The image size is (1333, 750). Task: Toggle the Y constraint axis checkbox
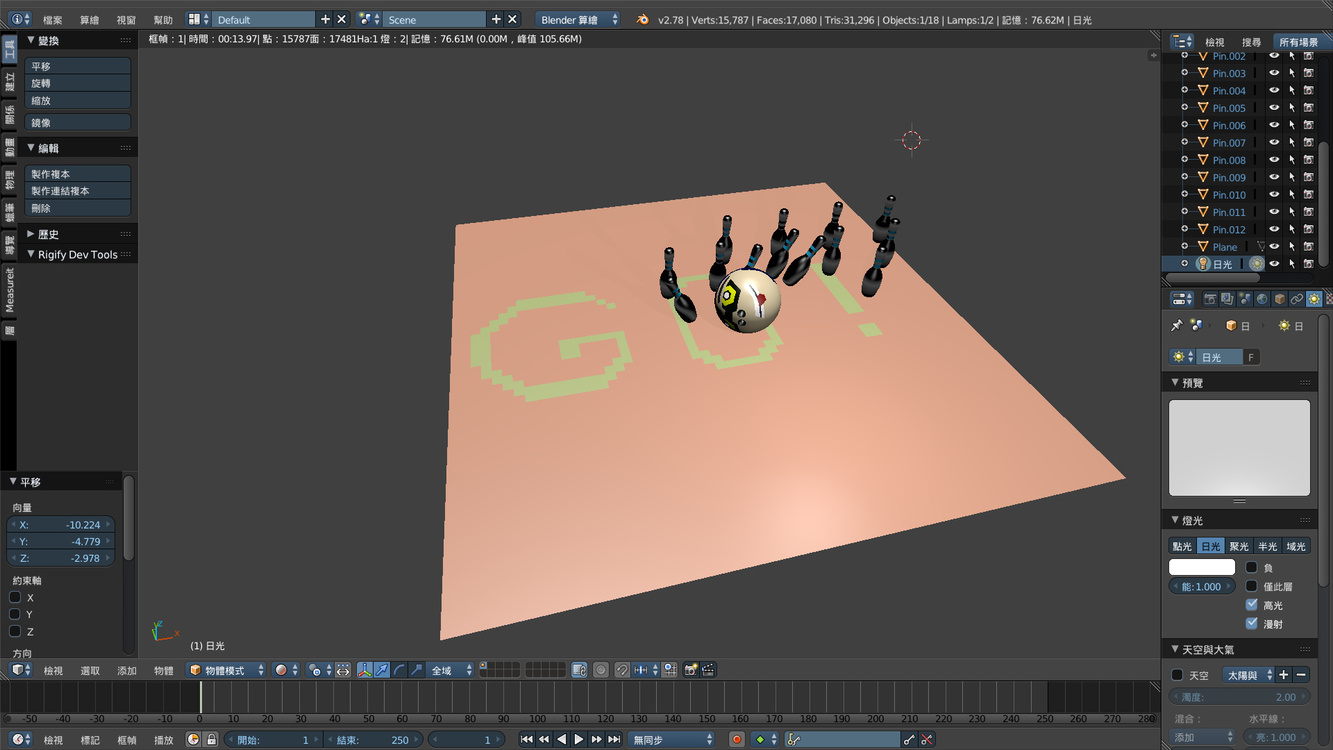15,614
